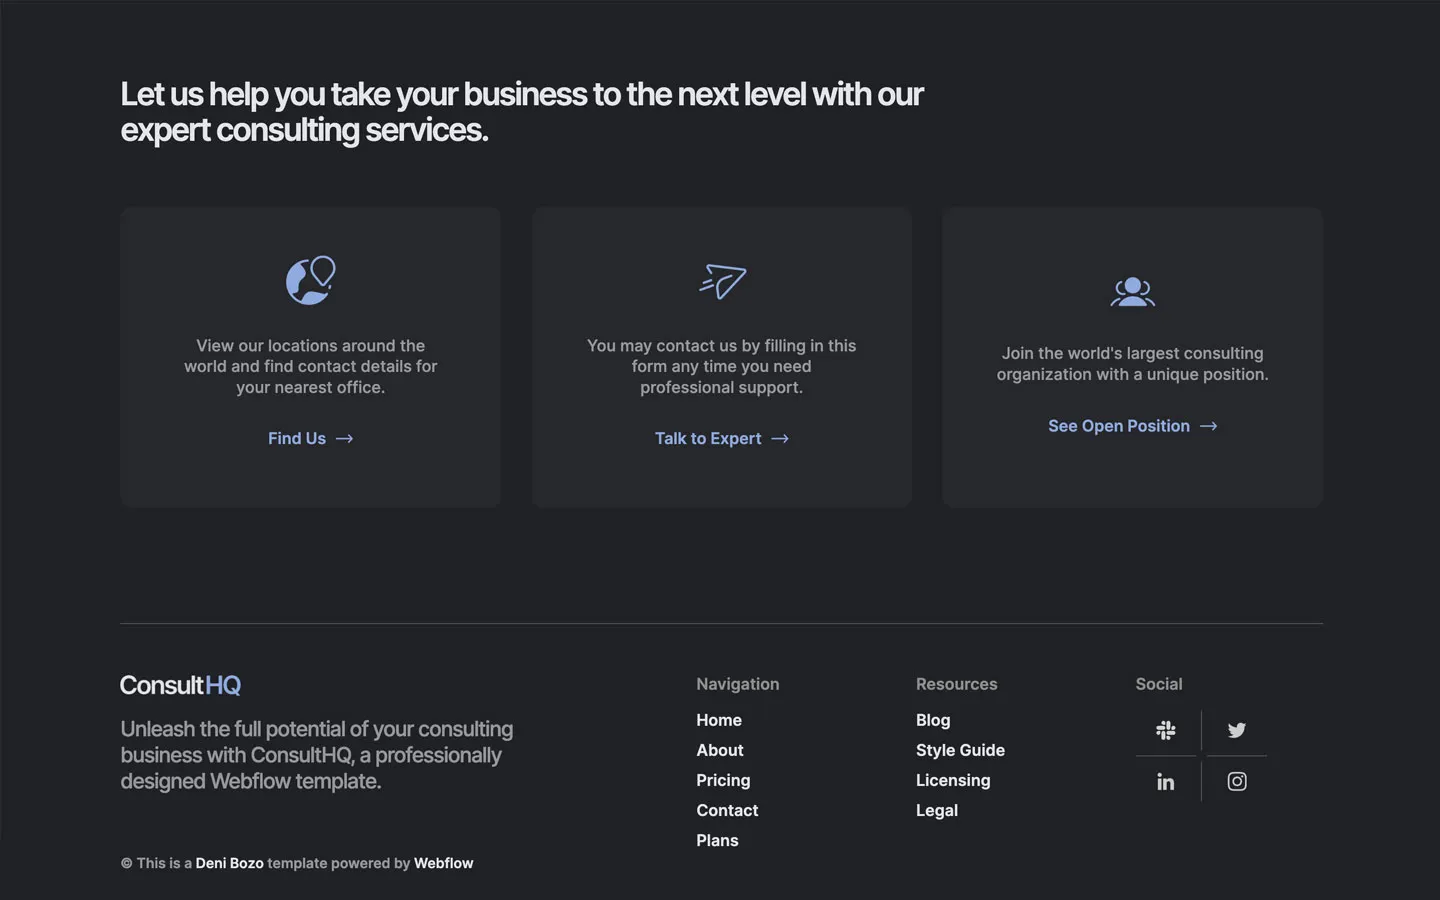1440x900 pixels.
Task: Click the globe location pin icon
Action: tap(311, 280)
